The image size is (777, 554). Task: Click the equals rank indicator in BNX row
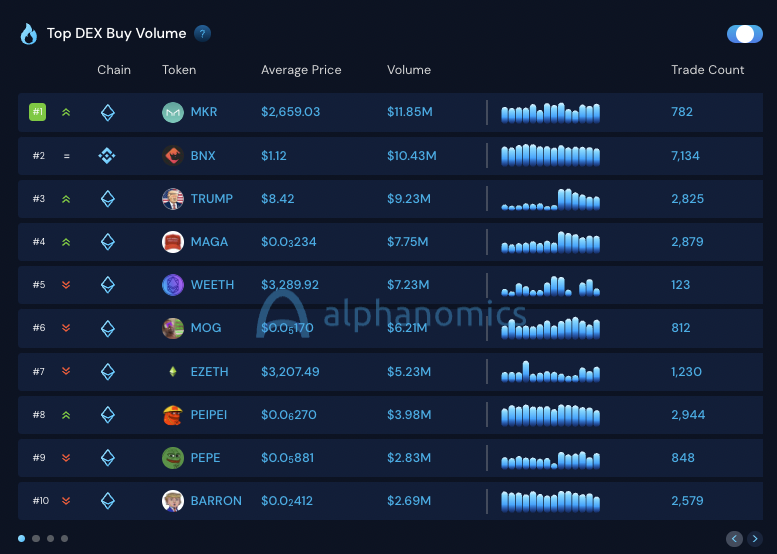(x=66, y=156)
